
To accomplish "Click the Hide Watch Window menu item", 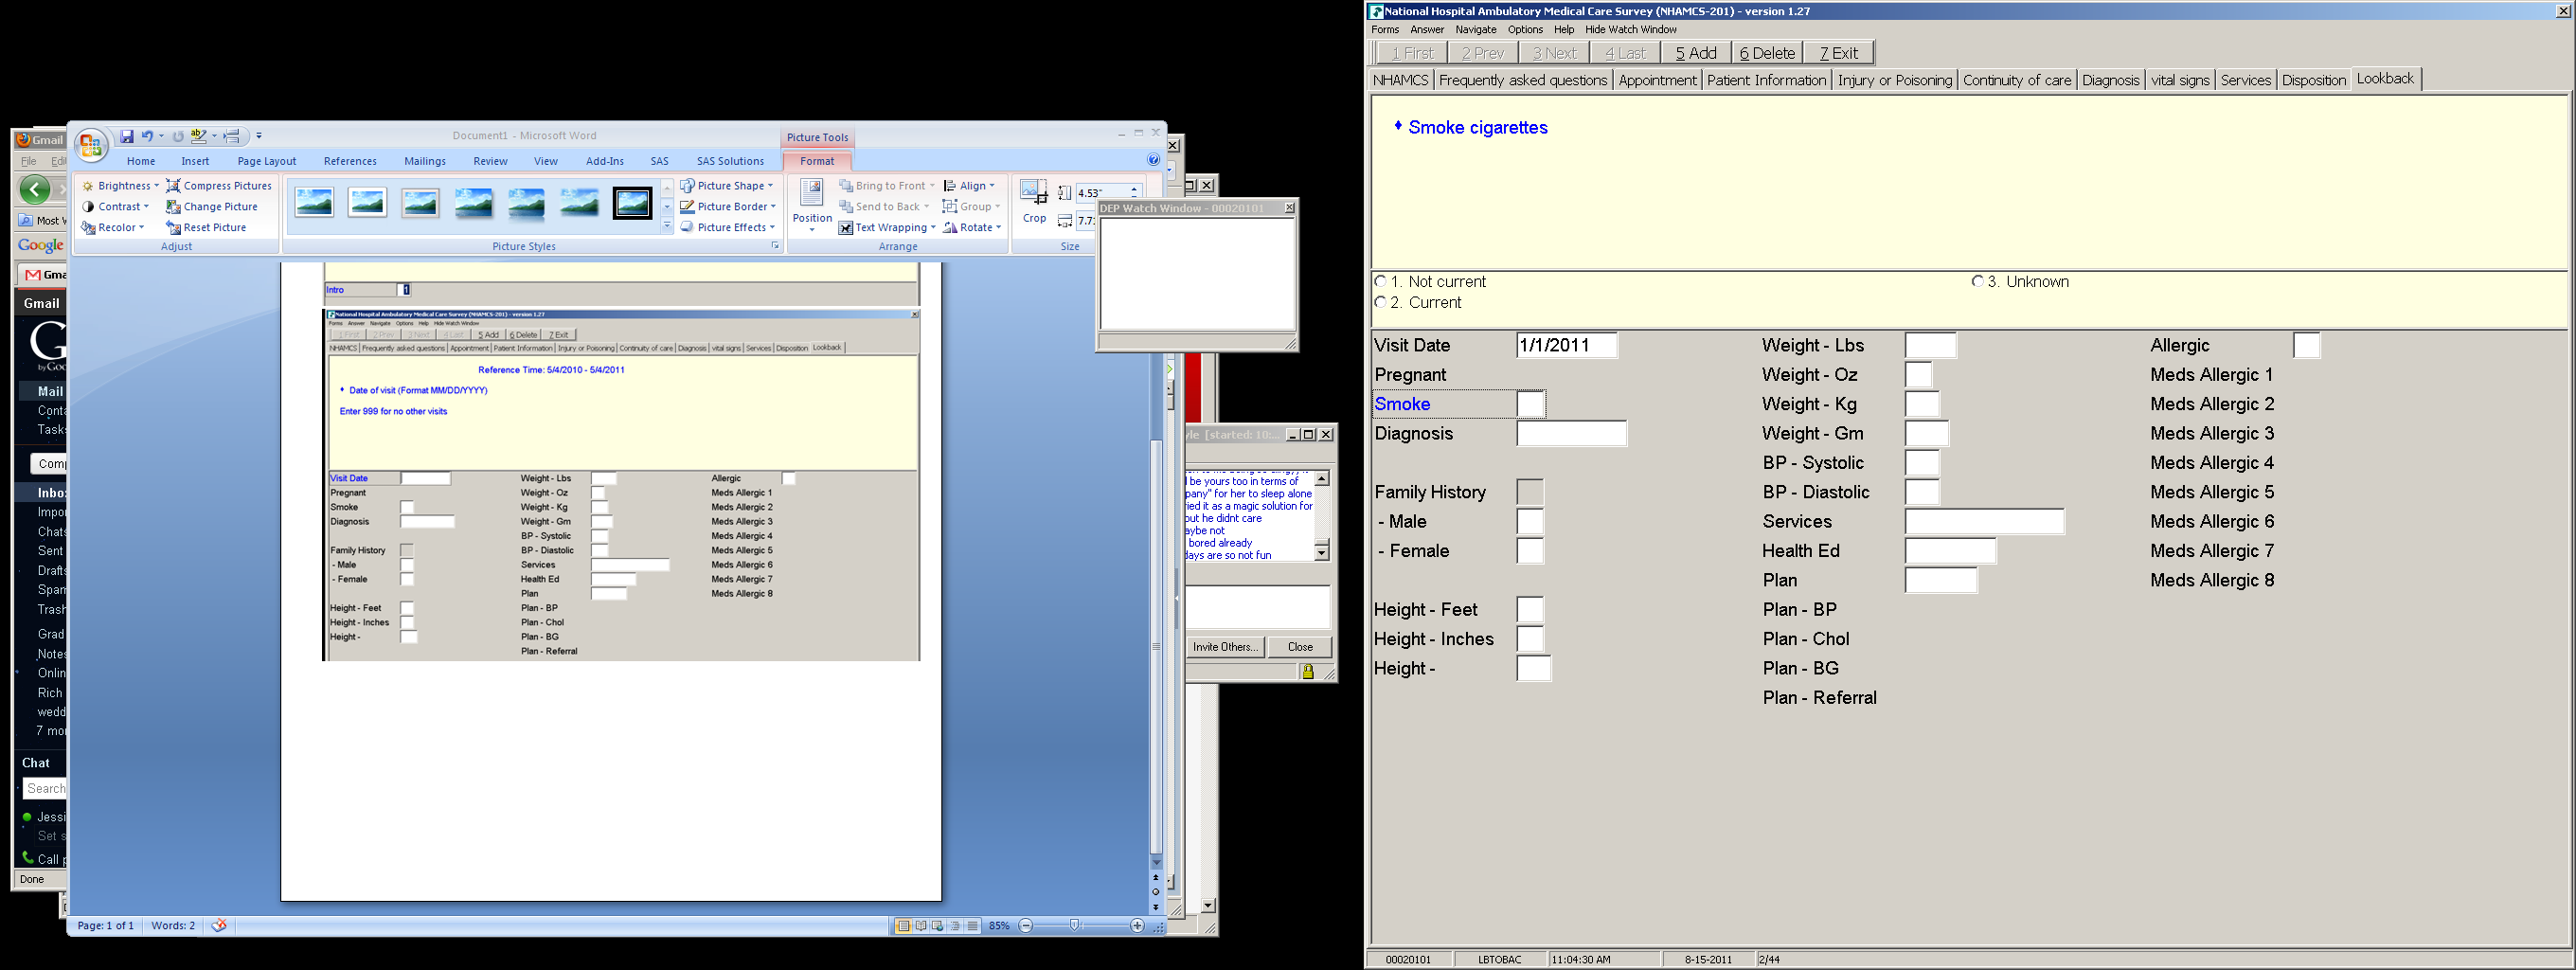I will click(1631, 30).
